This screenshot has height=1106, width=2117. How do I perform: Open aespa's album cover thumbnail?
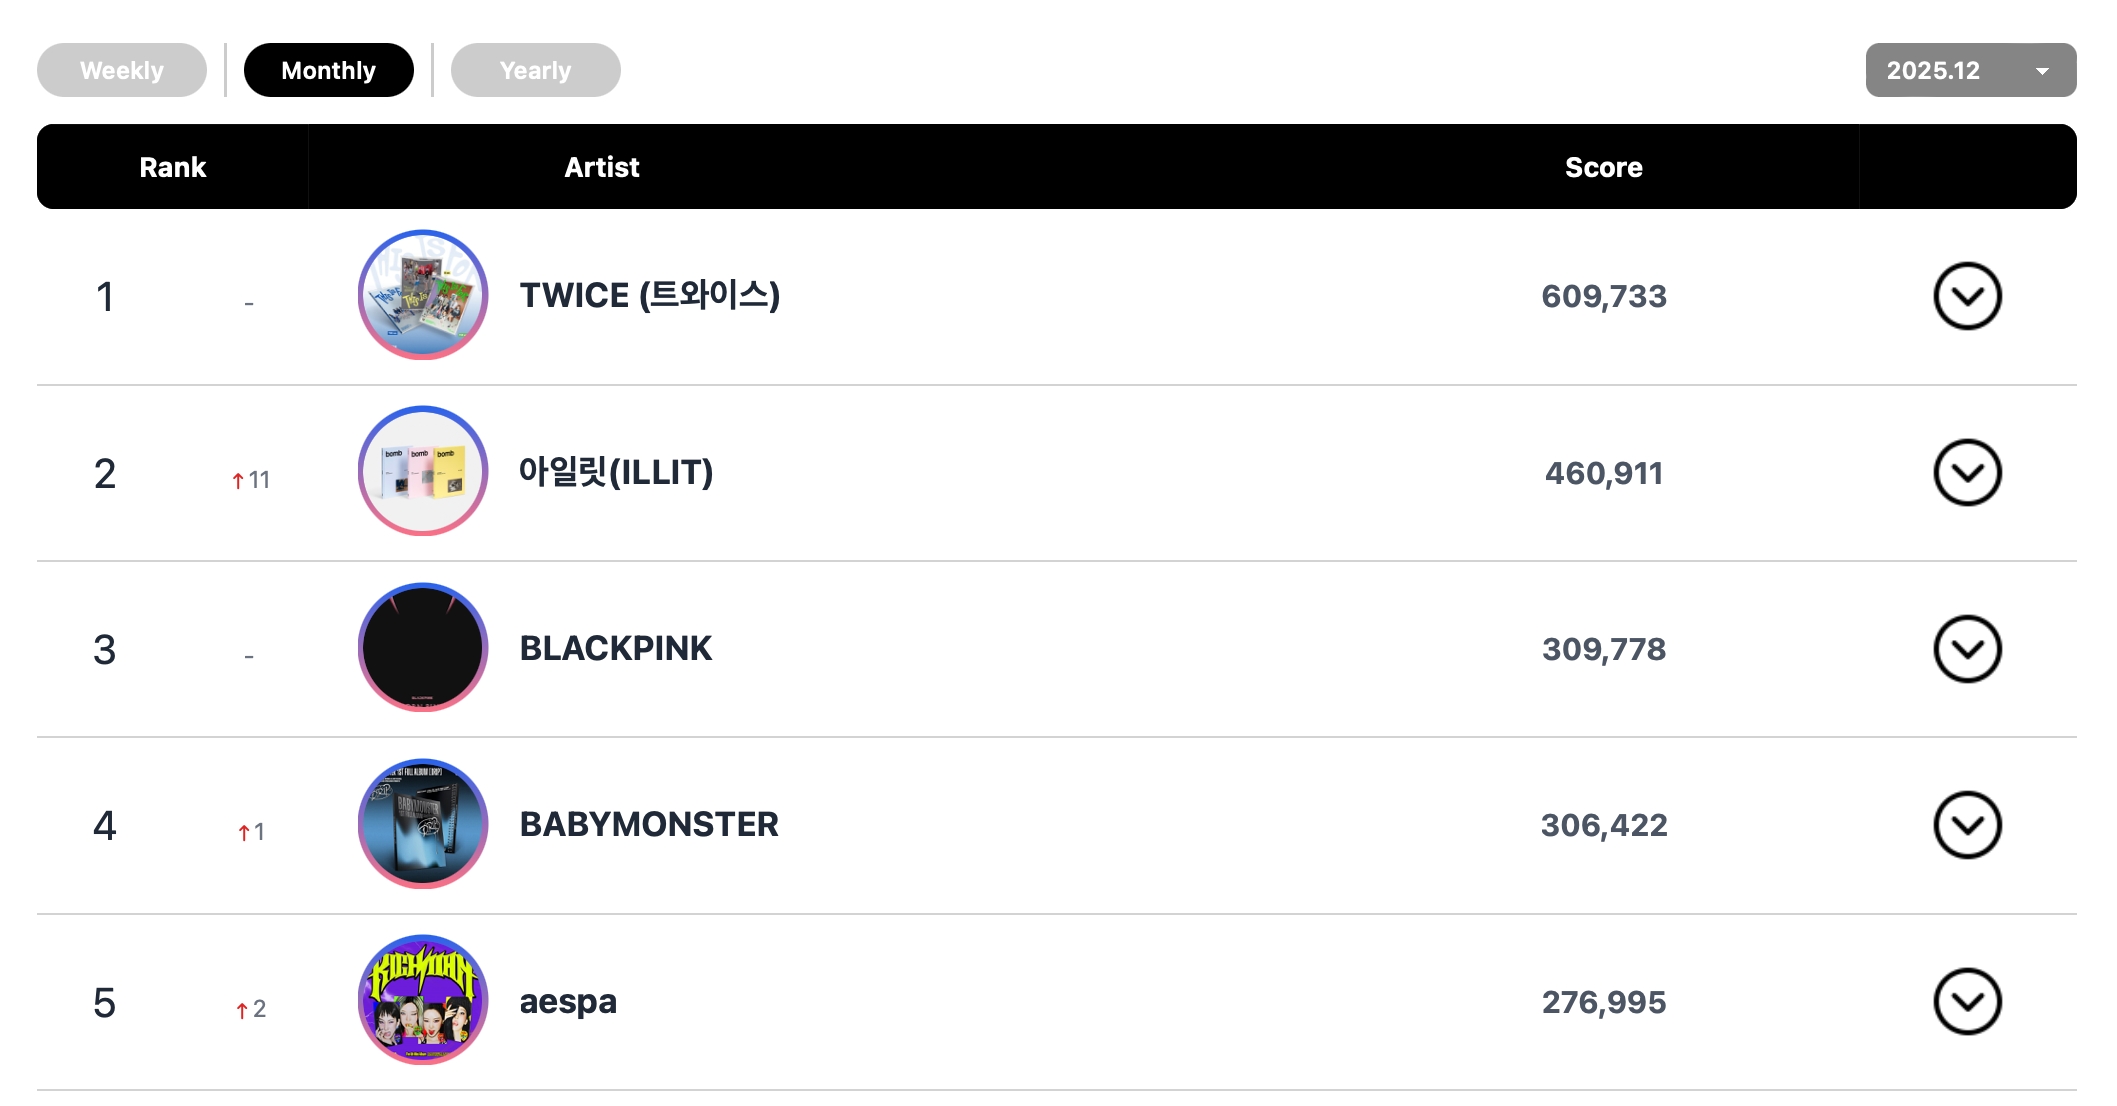[423, 1000]
